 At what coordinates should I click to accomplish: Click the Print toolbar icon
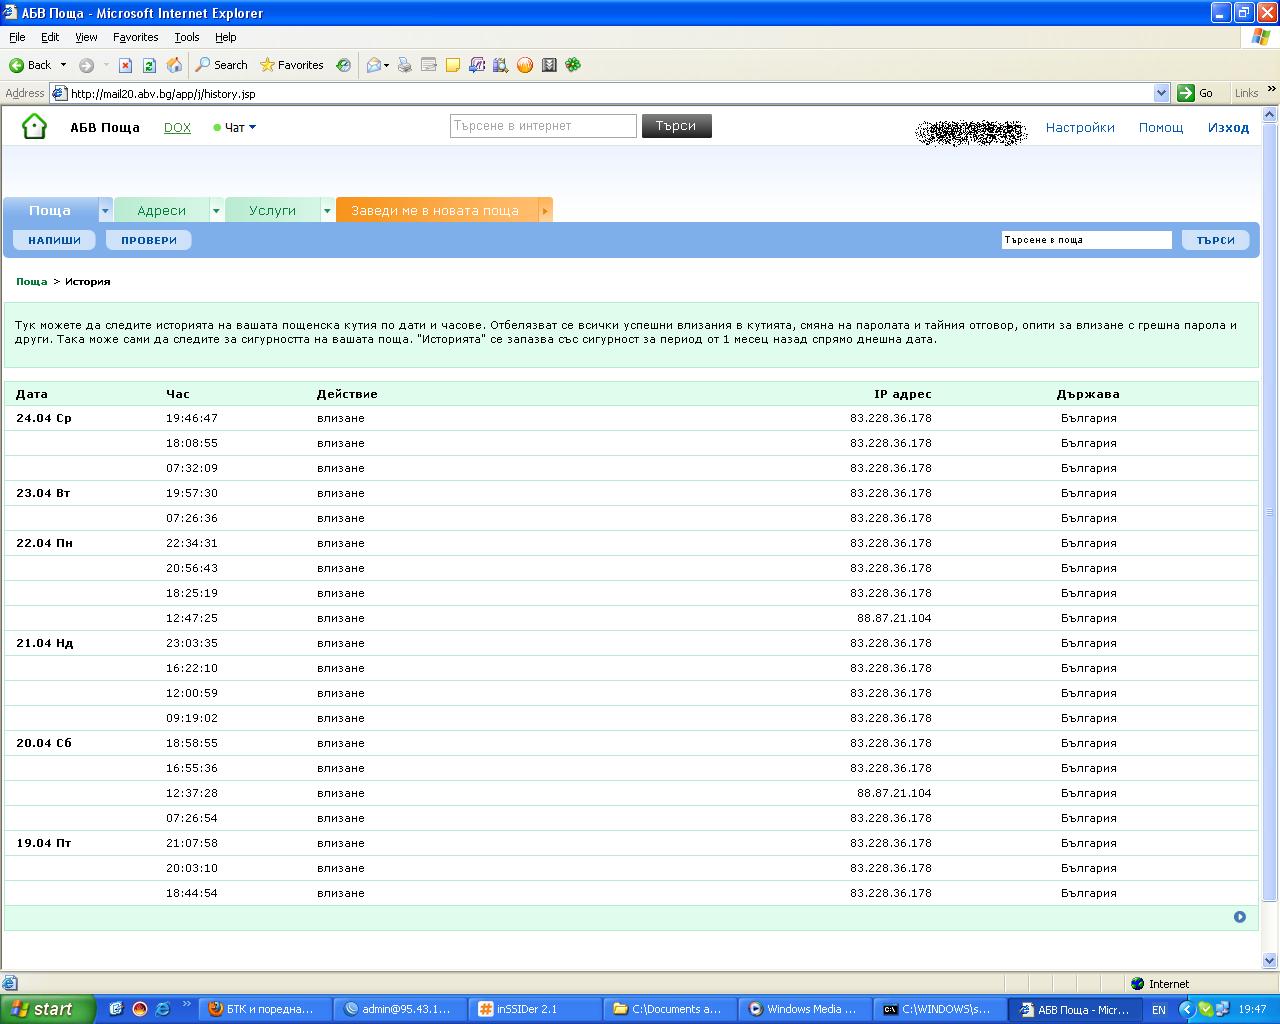click(404, 65)
